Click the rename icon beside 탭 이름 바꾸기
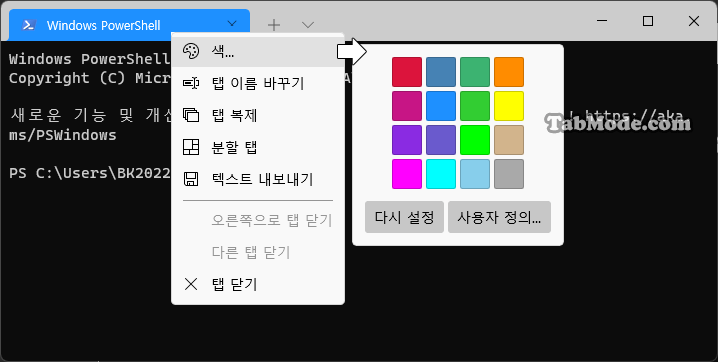718x362 pixels. [x=191, y=83]
